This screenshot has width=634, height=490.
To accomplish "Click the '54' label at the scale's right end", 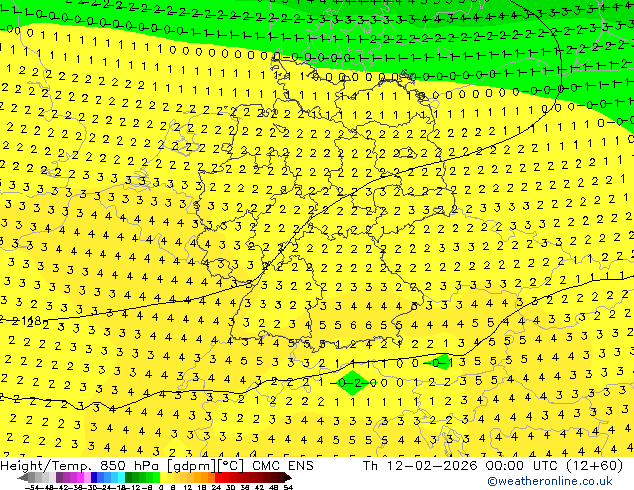I will click(288, 487).
